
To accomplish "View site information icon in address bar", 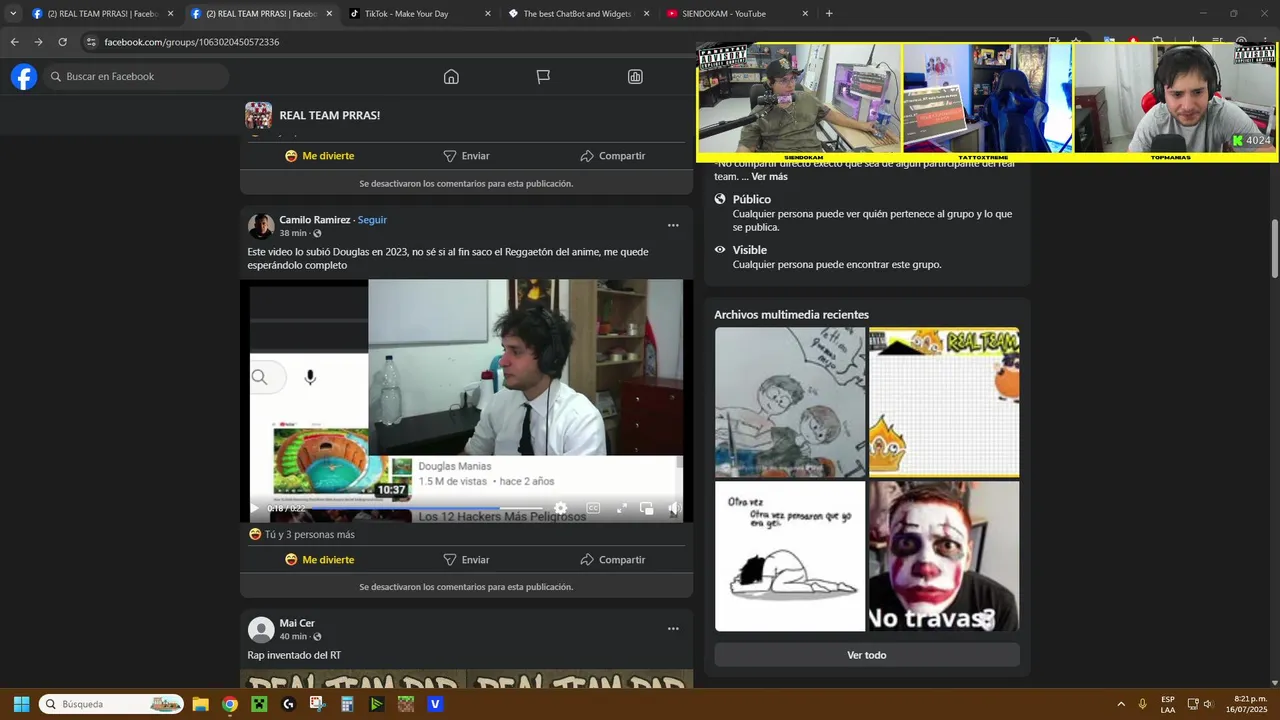I will click(x=91, y=42).
